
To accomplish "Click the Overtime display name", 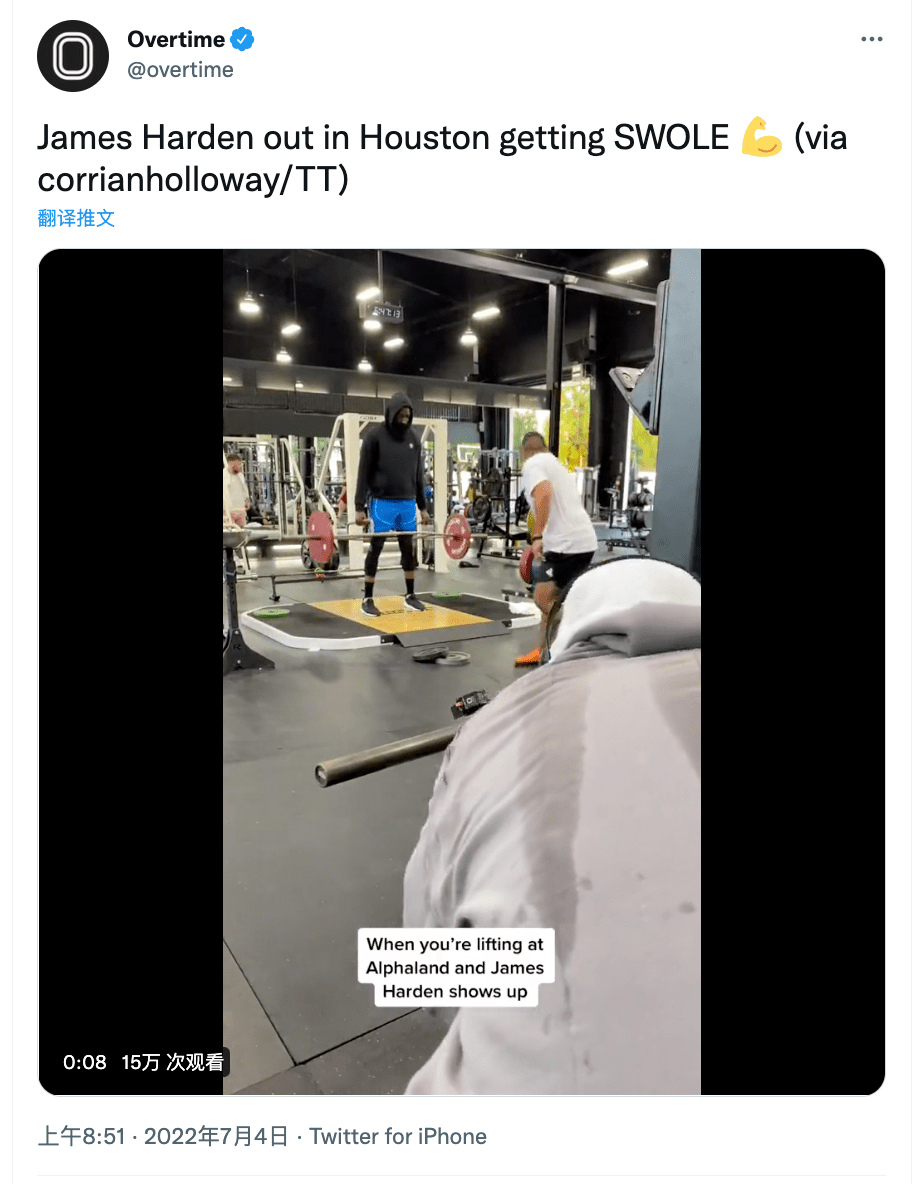I will 176,39.
